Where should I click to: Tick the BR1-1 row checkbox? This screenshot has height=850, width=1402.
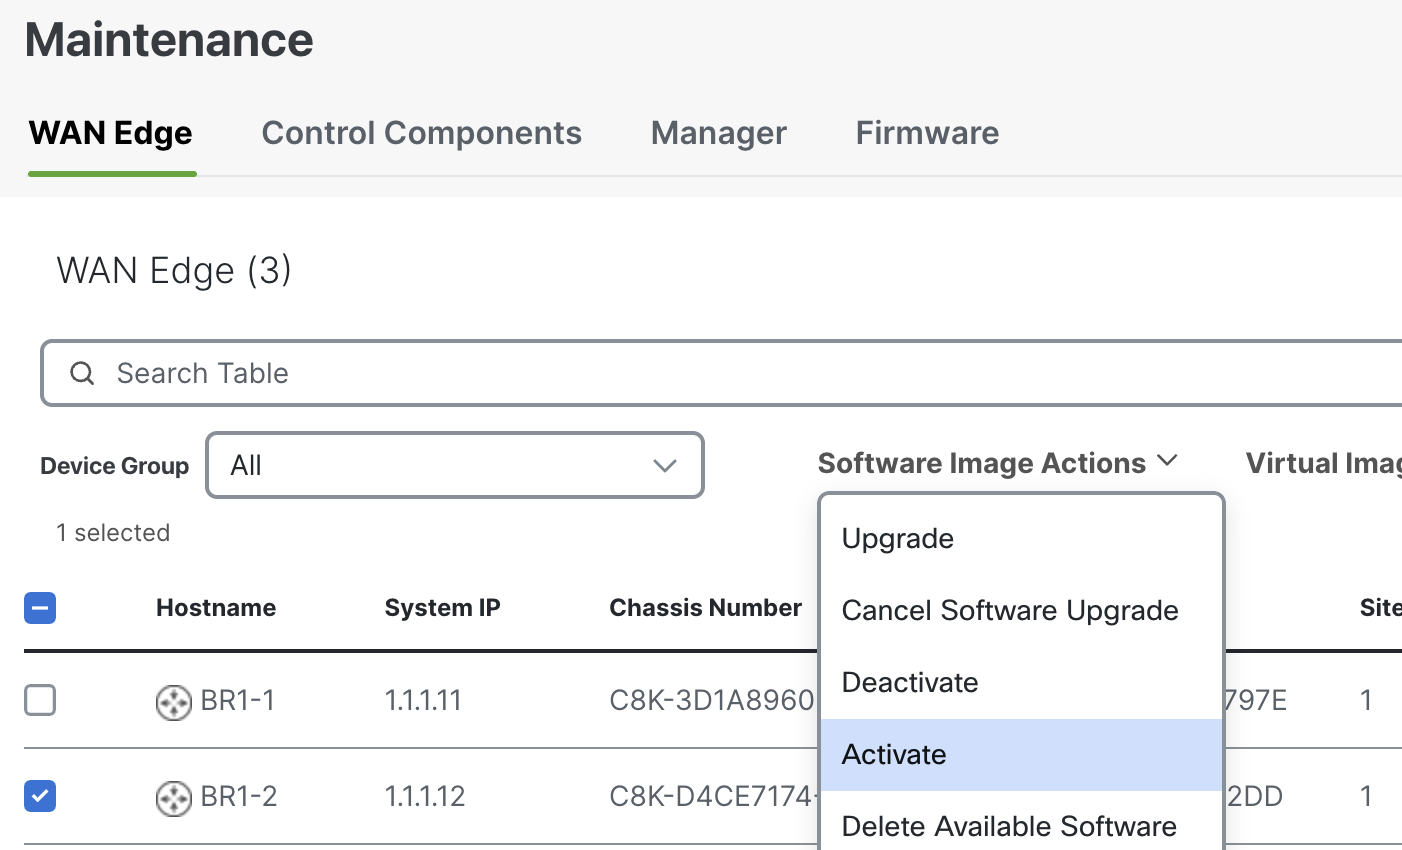(x=40, y=701)
